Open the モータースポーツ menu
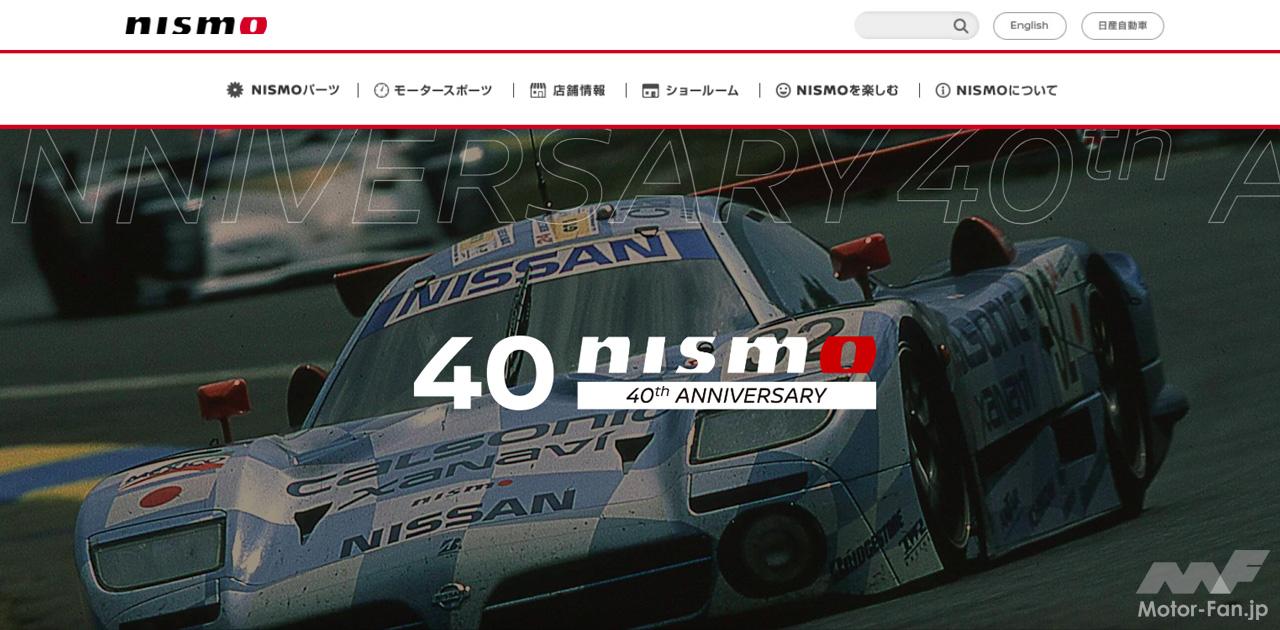The width and height of the screenshot is (1280, 630). 433,90
